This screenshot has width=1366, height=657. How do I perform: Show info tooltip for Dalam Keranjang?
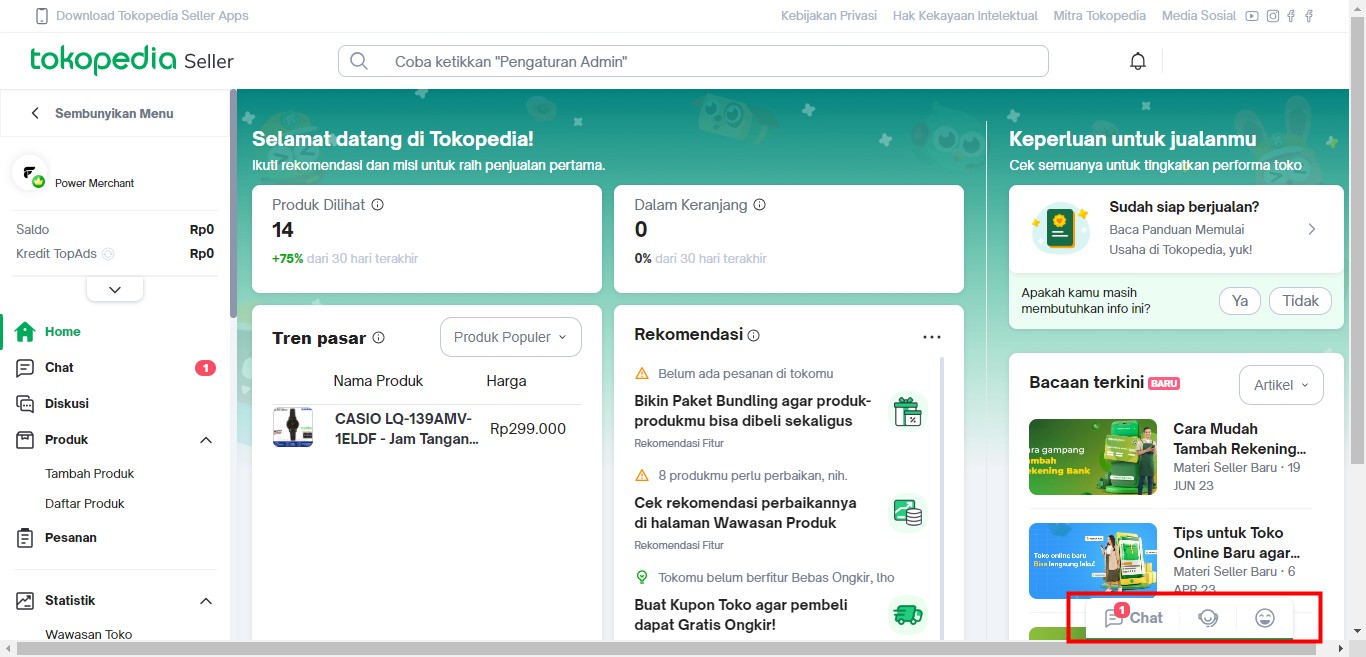pos(759,204)
